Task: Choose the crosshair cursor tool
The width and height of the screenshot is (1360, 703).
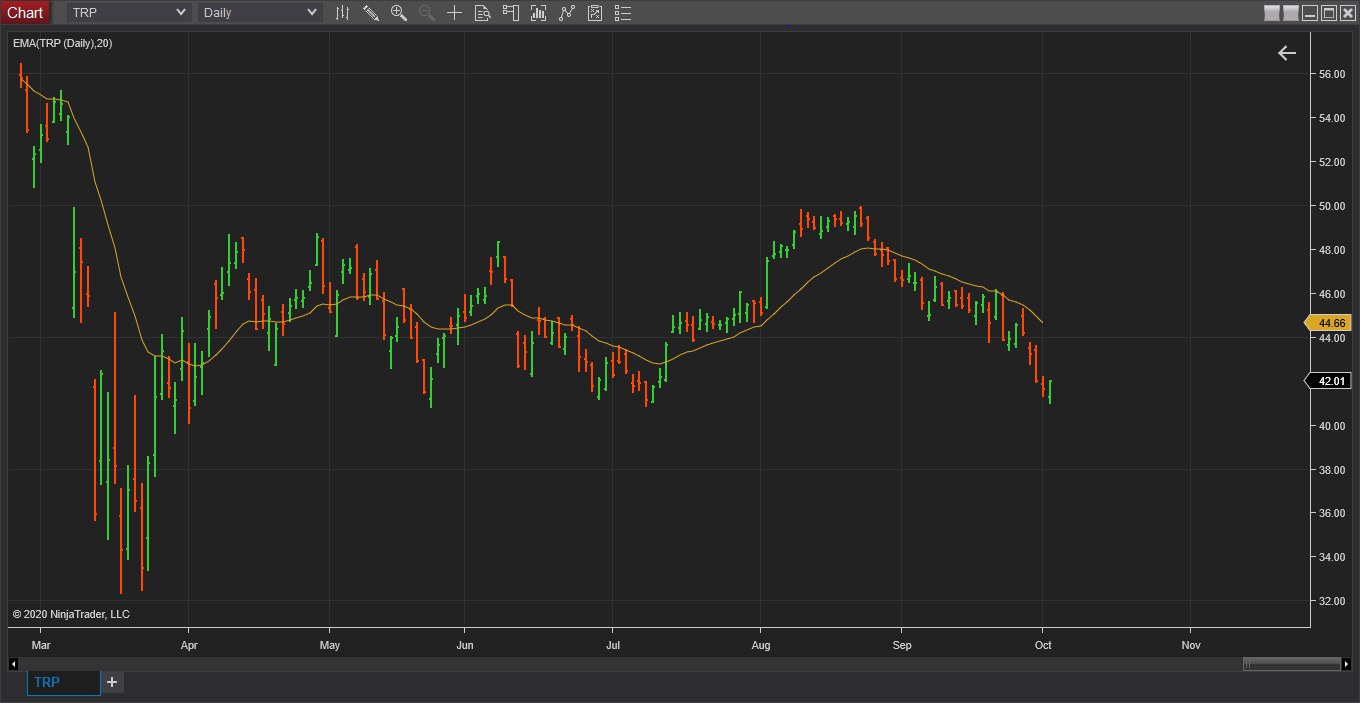Action: point(454,13)
